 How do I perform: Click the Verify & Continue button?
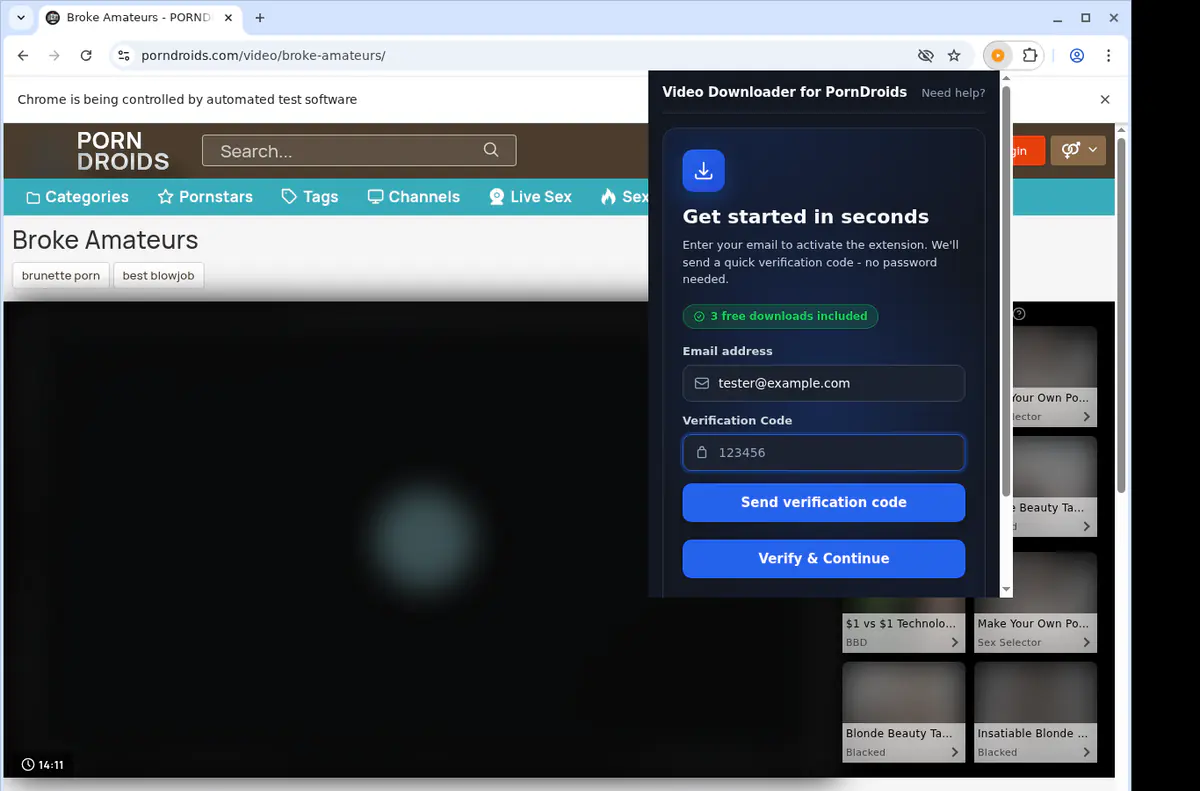(824, 558)
